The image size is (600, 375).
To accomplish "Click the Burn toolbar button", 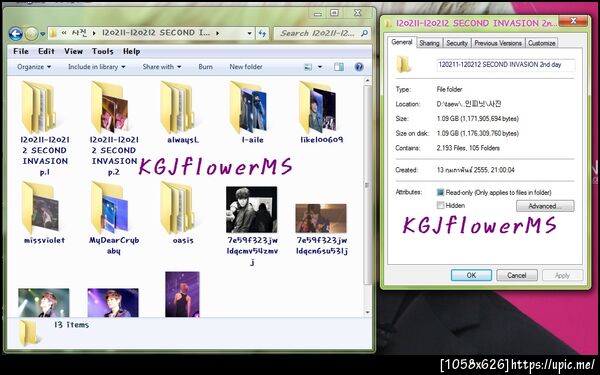I will pyautogui.click(x=205, y=67).
